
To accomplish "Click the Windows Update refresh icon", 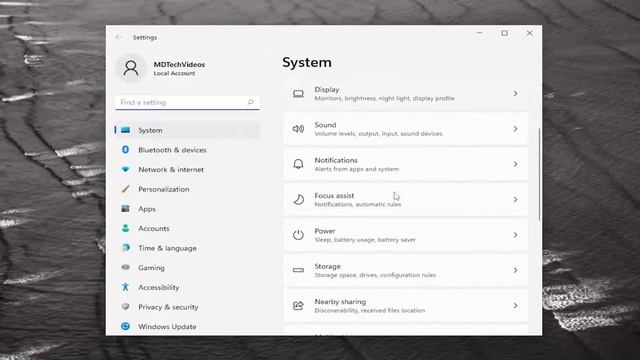I will (125, 326).
